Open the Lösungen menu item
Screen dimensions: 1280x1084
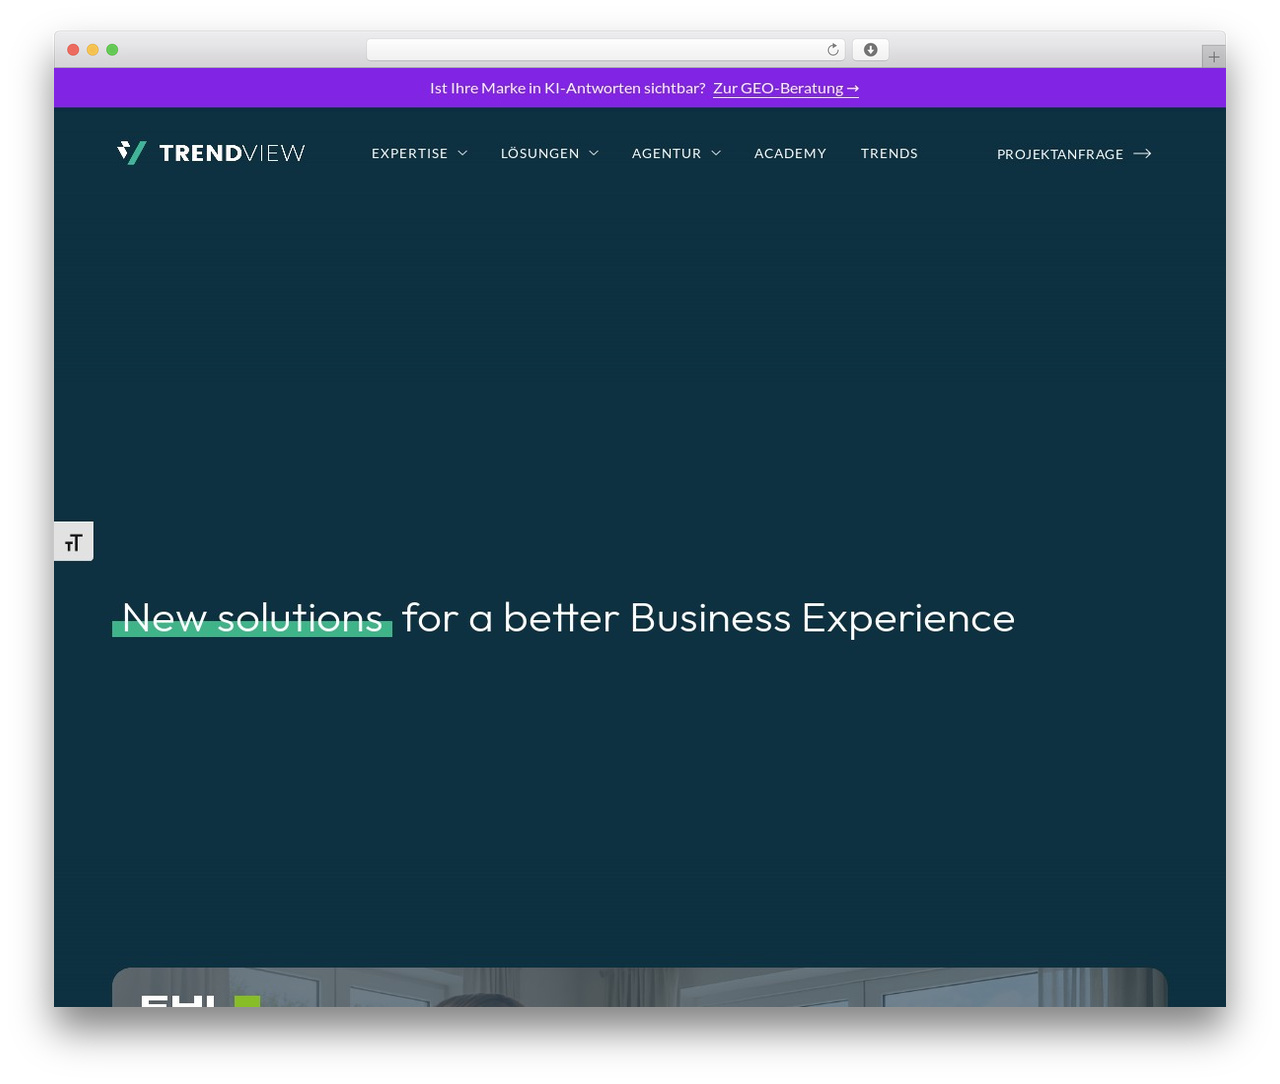click(x=540, y=153)
